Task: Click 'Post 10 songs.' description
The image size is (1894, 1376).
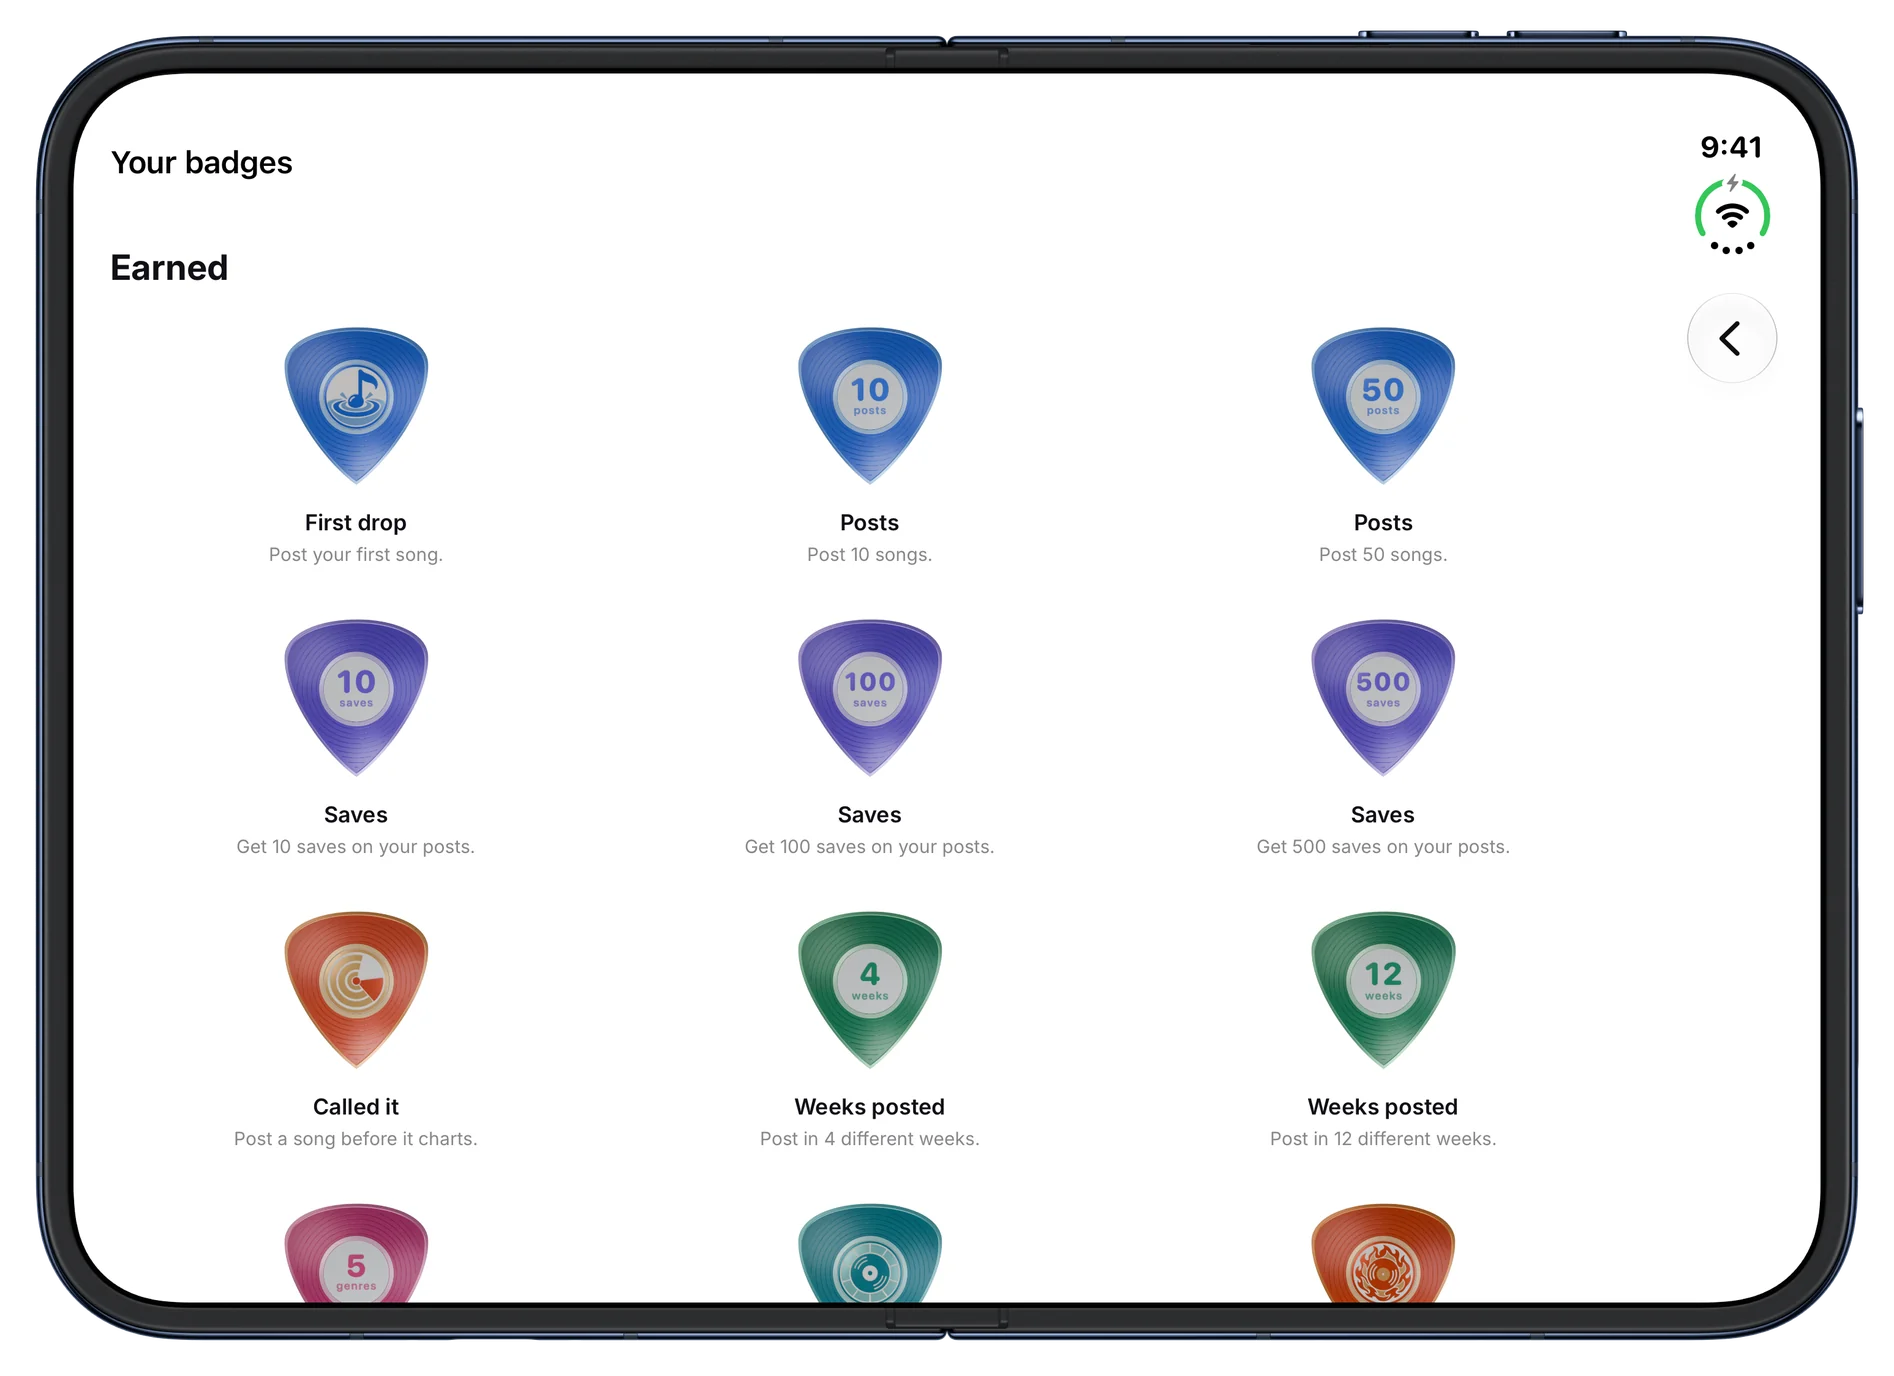Action: point(870,554)
